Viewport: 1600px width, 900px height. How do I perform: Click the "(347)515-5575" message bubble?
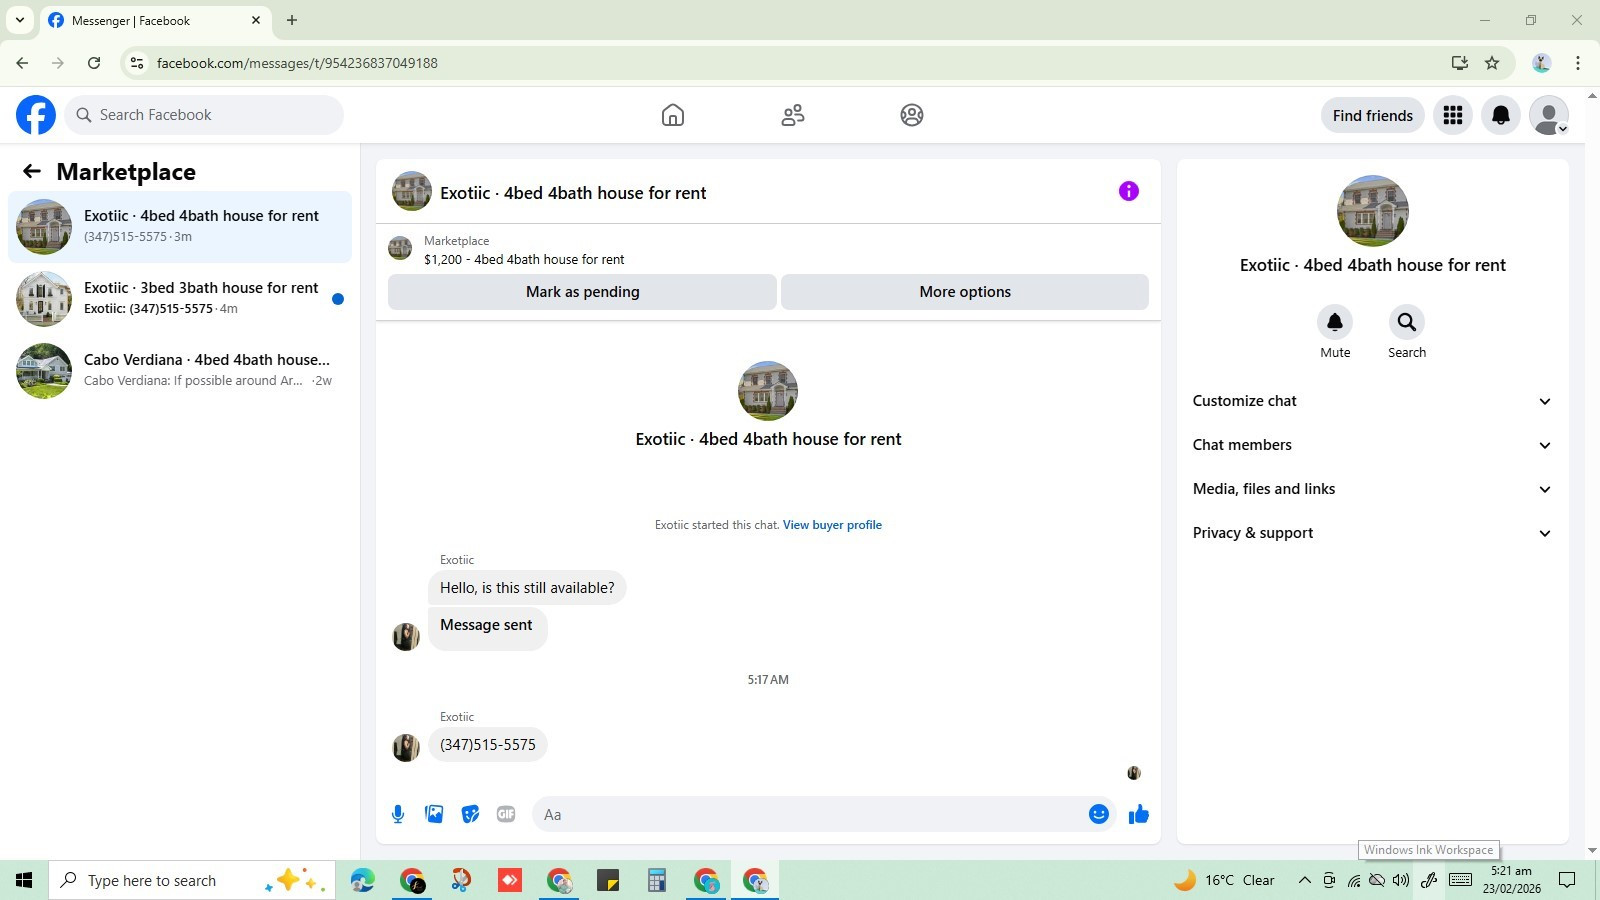click(x=488, y=745)
